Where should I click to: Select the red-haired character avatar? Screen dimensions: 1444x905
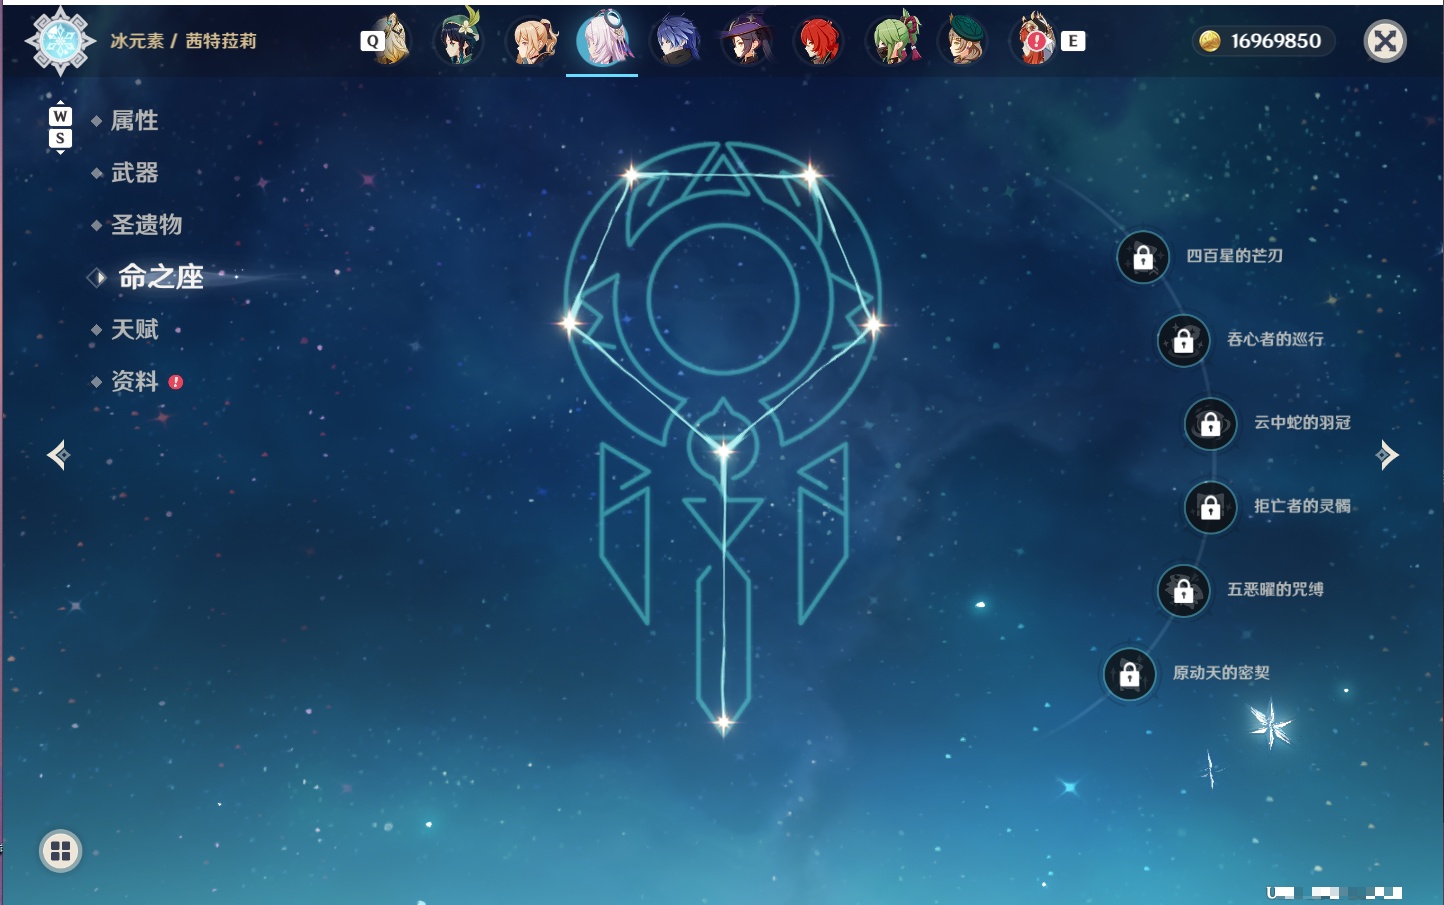point(819,41)
